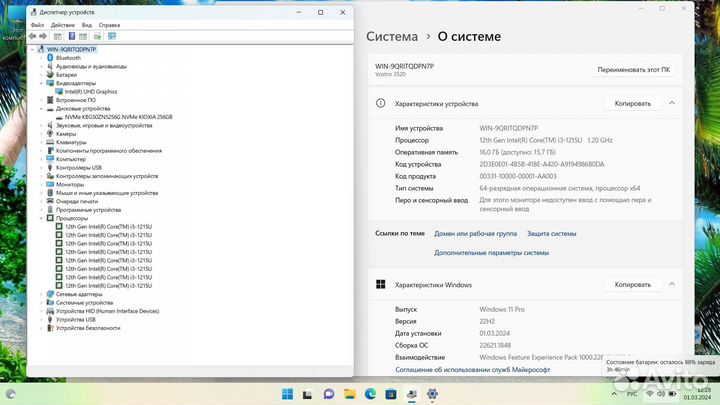Open the Windows Start button on taskbar

[287, 394]
